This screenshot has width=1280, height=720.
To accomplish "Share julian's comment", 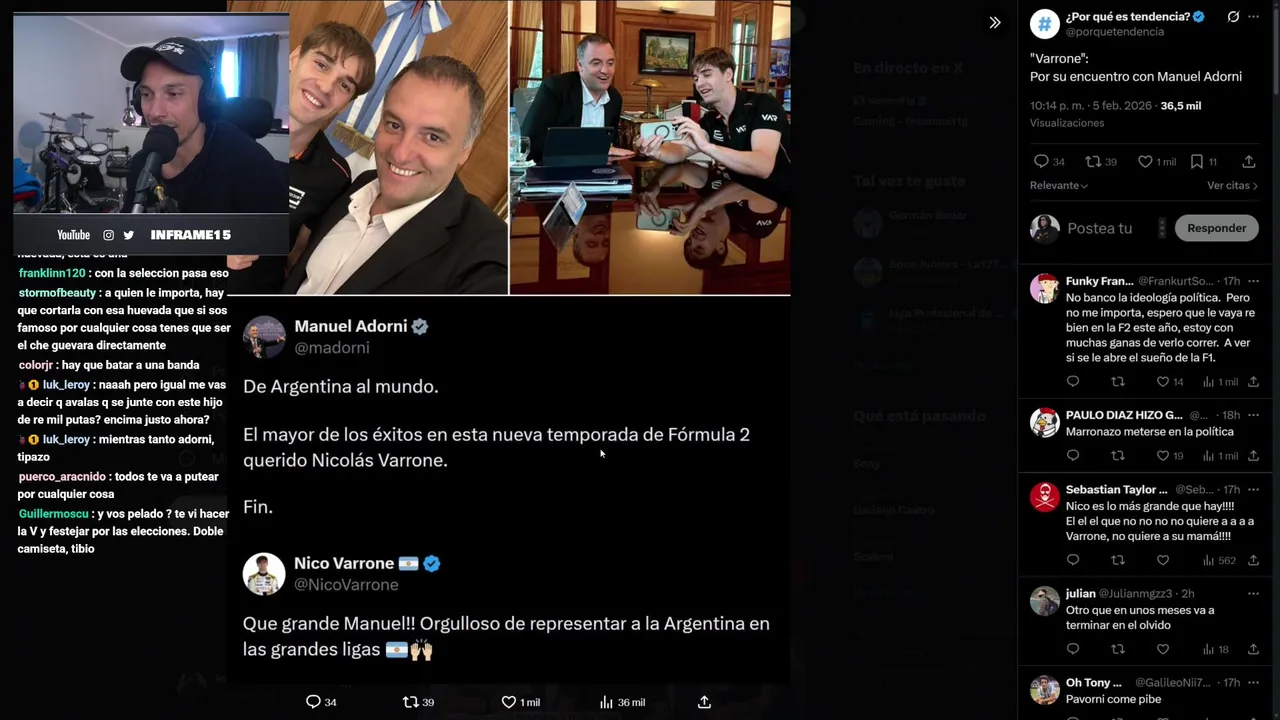I will (x=1253, y=649).
